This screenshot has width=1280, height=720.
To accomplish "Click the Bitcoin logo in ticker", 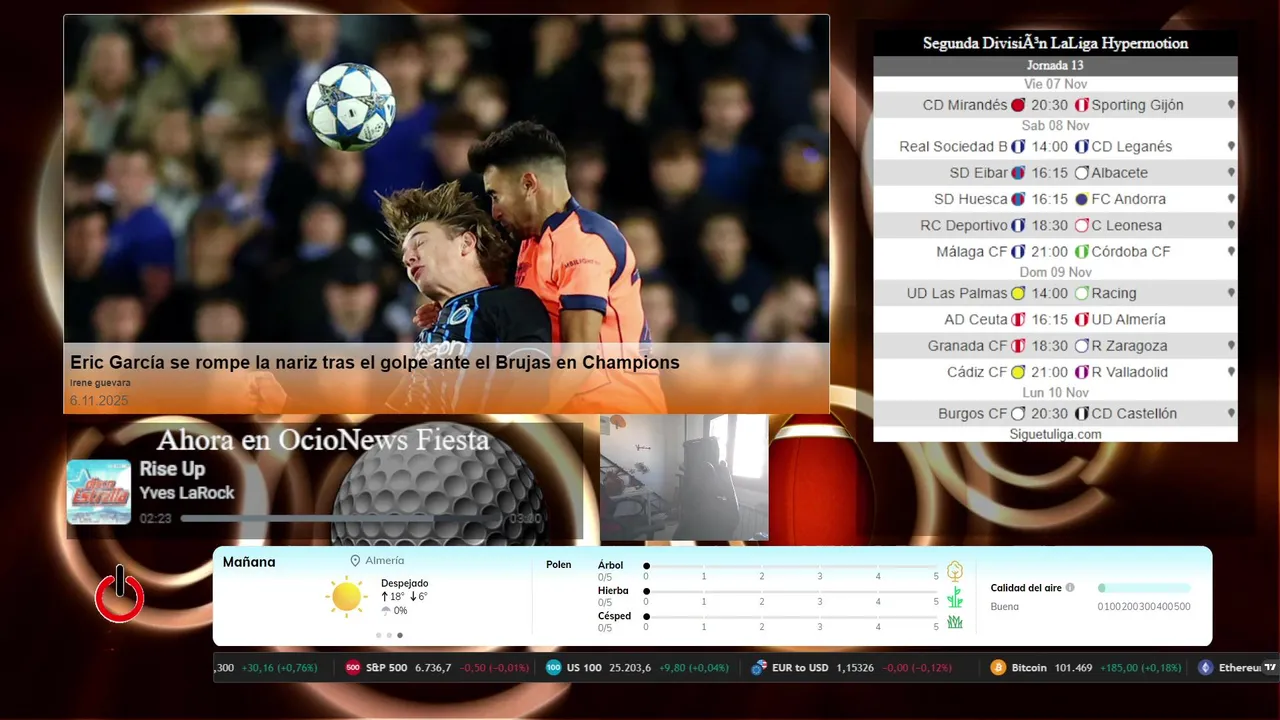I will click(x=997, y=668).
